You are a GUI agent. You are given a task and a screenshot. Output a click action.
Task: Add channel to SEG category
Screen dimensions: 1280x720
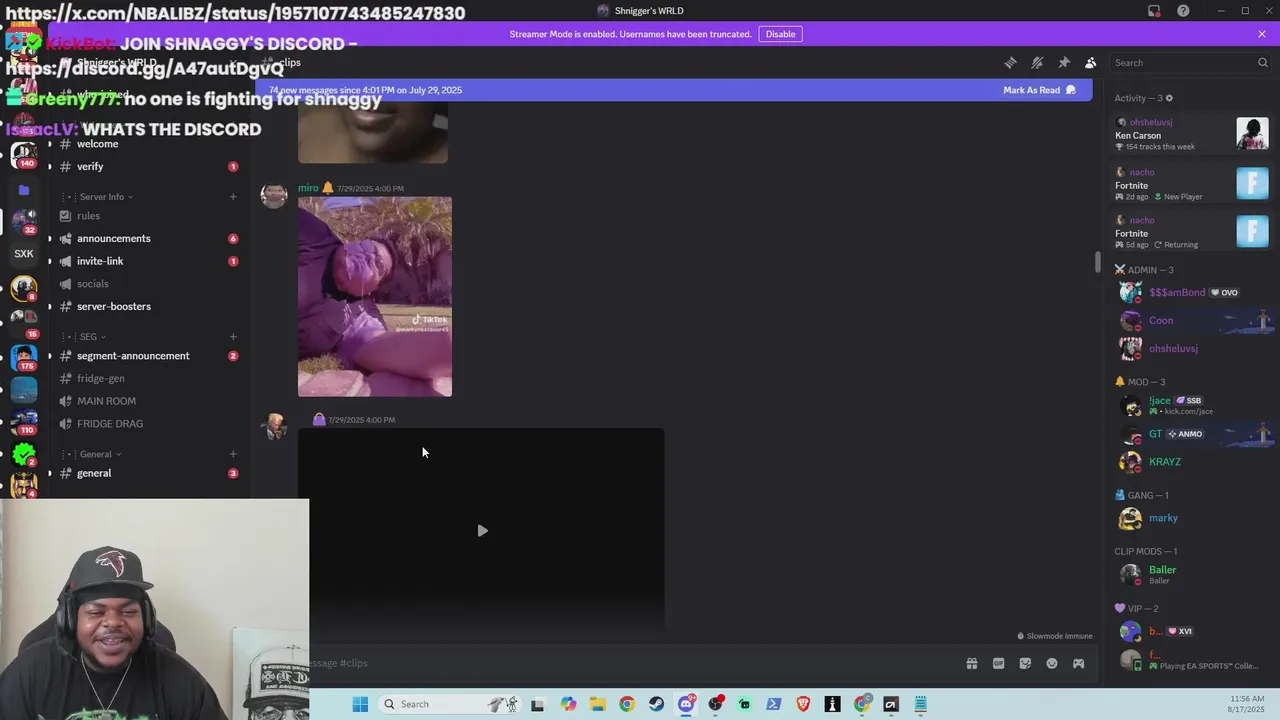point(233,337)
